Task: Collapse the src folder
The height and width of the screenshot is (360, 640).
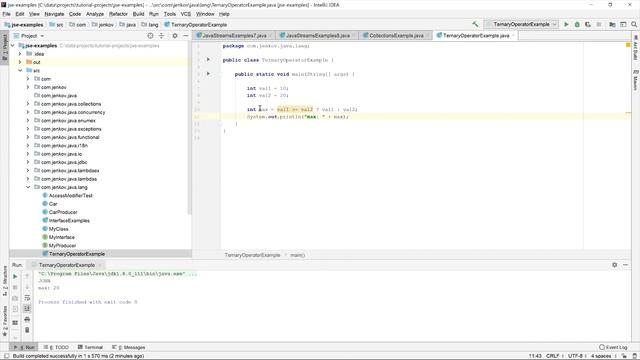Action: coord(20,71)
